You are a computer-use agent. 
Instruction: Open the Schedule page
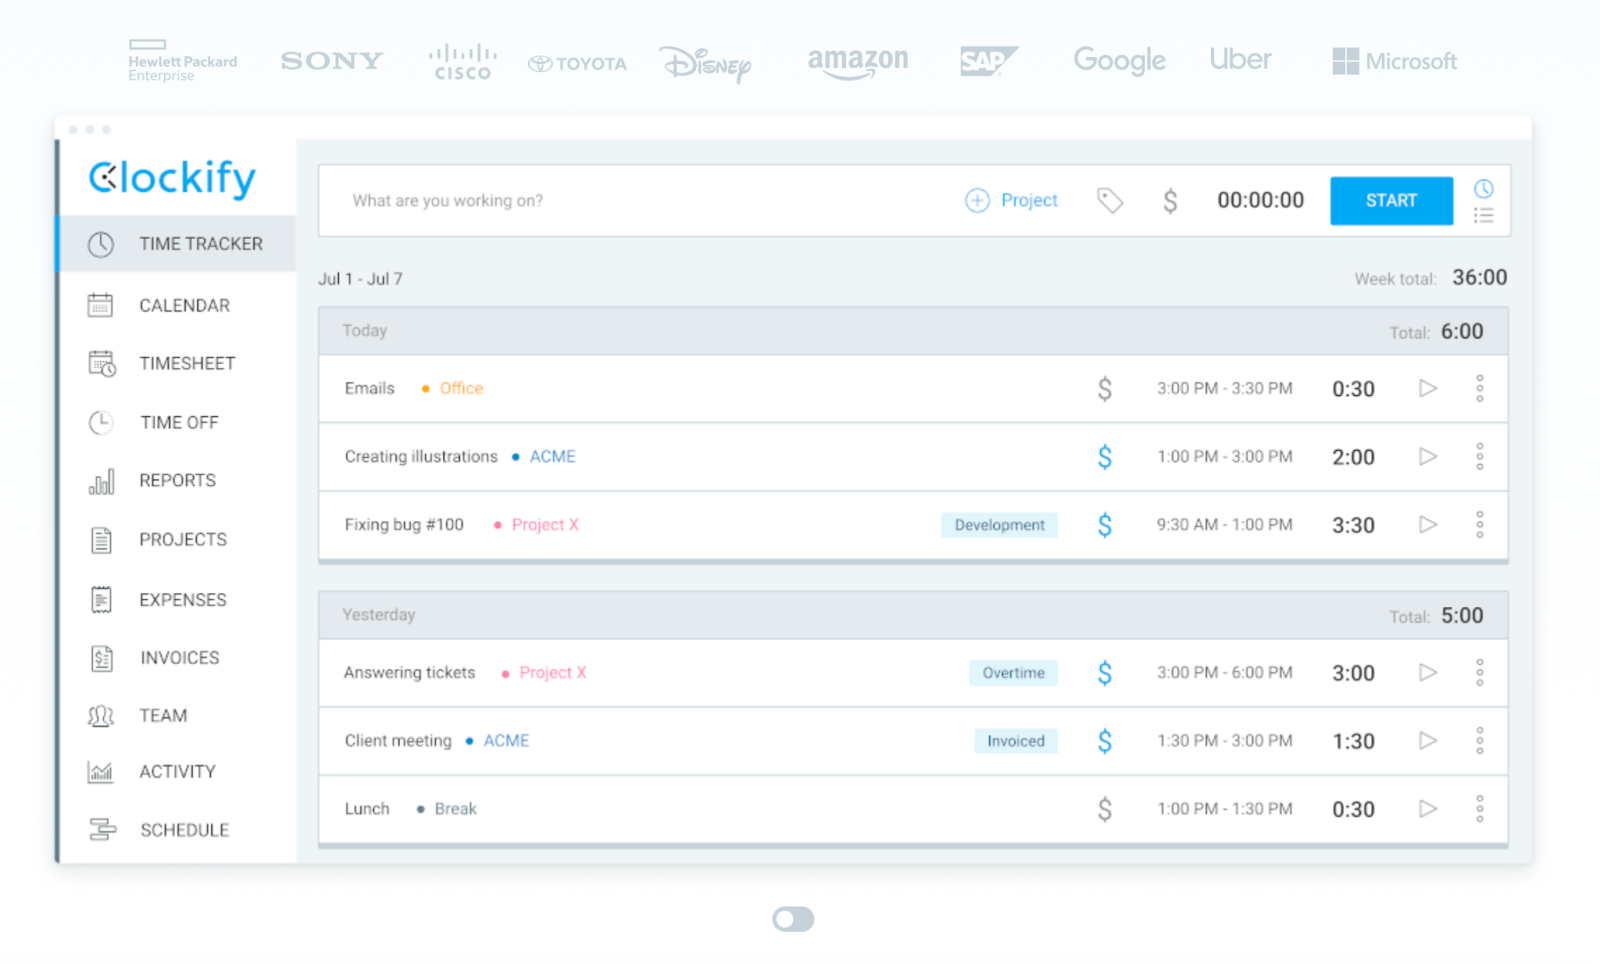(x=185, y=830)
